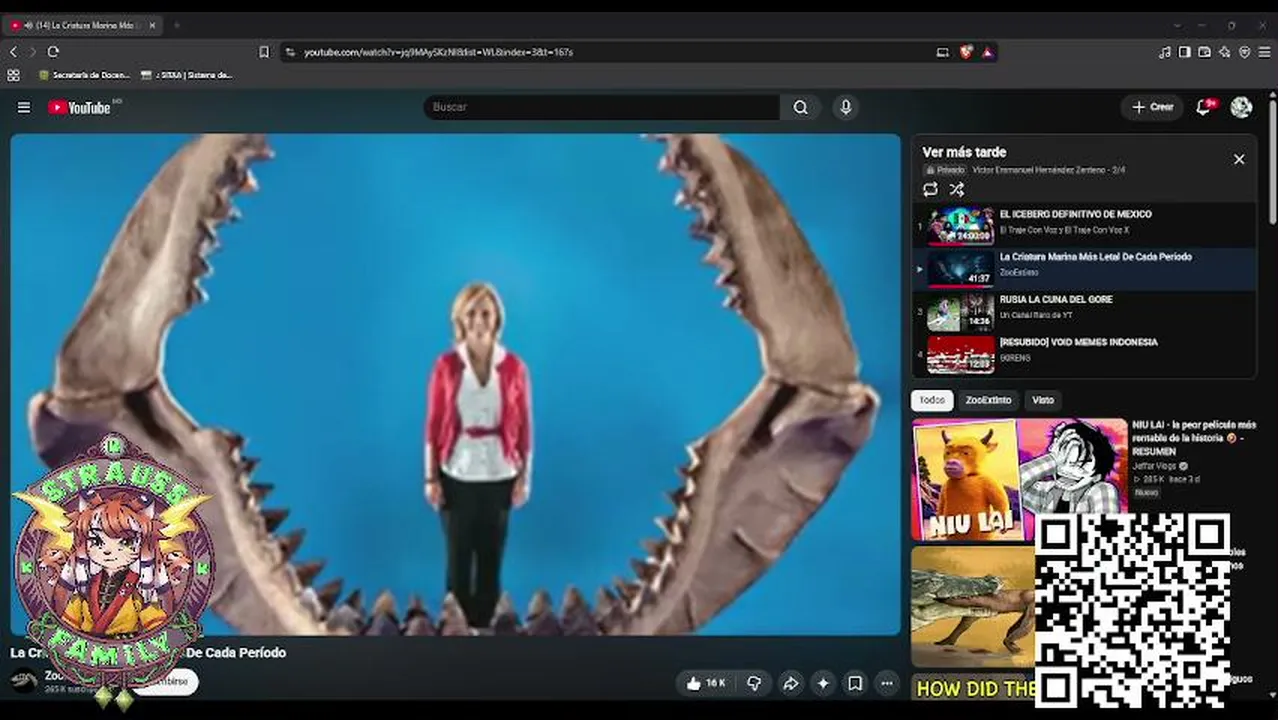Image resolution: width=1278 pixels, height=720 pixels.
Task: Open the Secretaría de Docen... bookmark
Action: tap(84, 75)
